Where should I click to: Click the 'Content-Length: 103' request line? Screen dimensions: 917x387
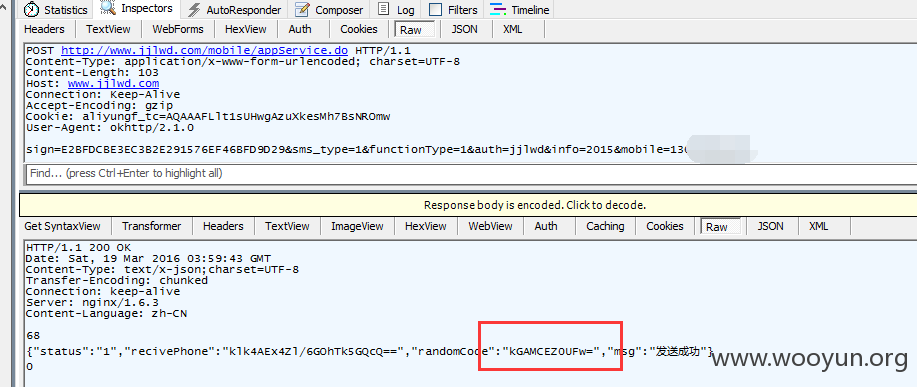coord(92,72)
